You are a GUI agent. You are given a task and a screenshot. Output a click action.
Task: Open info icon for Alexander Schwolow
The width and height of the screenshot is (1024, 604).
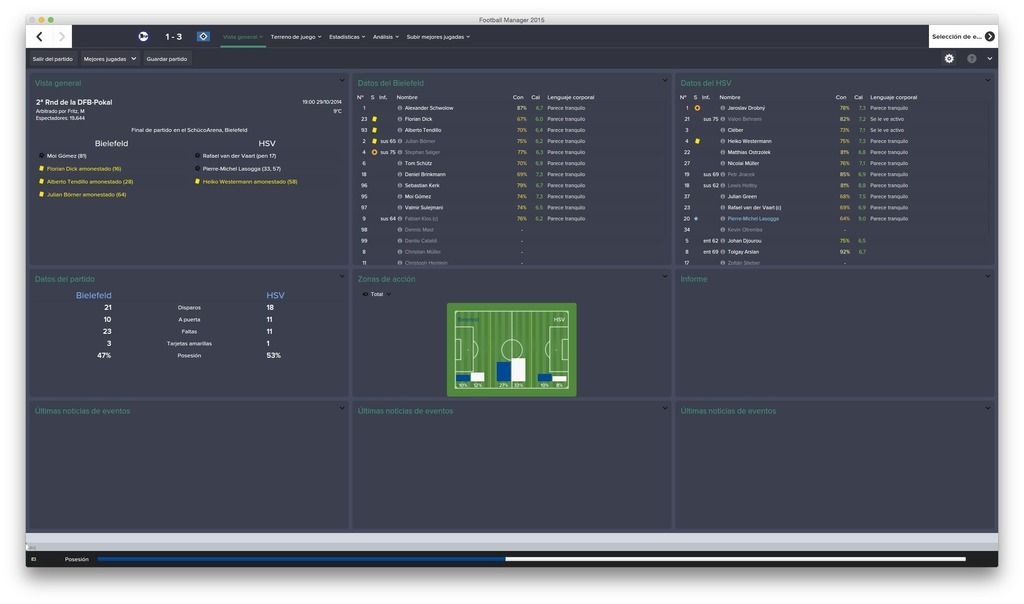pyautogui.click(x=400, y=108)
